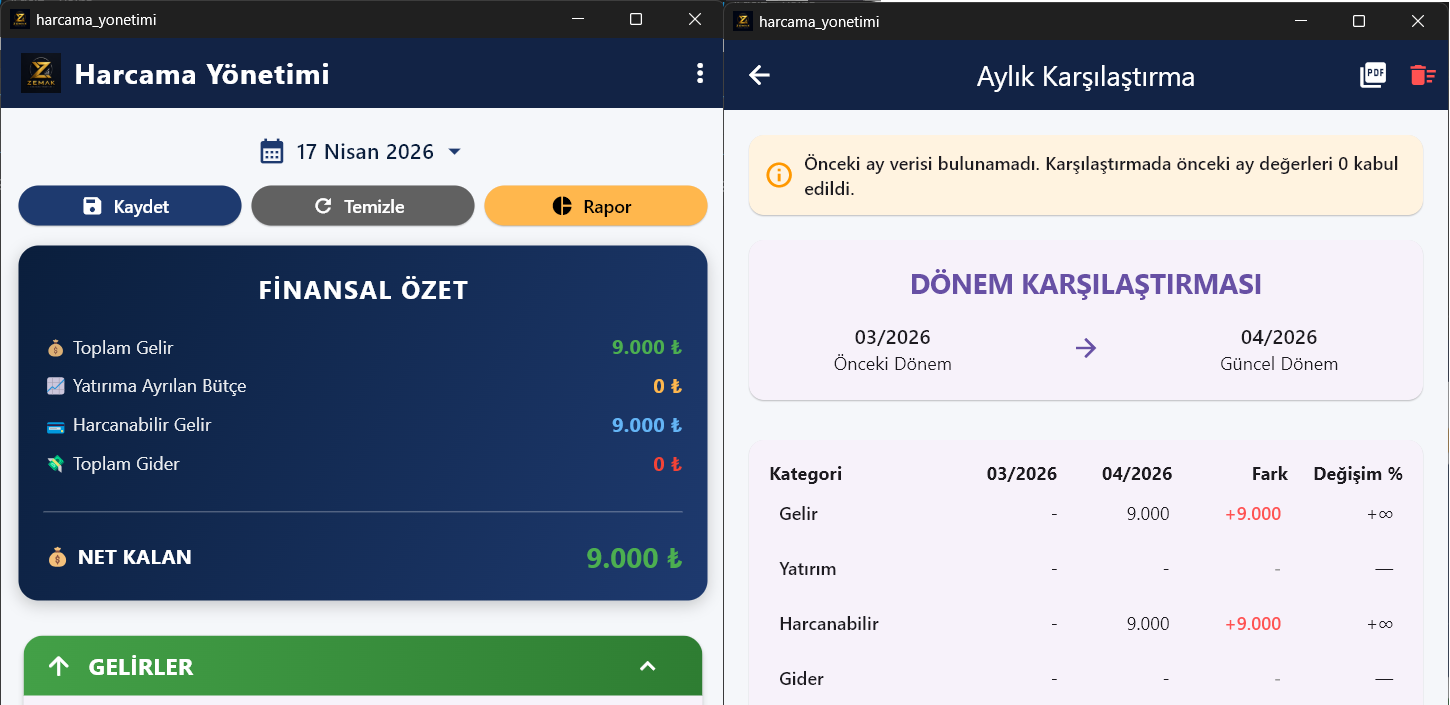
Task: Click the purple arrow between the two periods
Action: 1086,348
